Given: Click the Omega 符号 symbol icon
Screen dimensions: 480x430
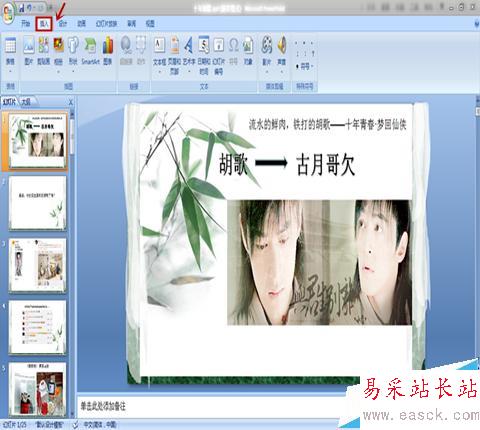Looking at the screenshot, I should tap(234, 51).
